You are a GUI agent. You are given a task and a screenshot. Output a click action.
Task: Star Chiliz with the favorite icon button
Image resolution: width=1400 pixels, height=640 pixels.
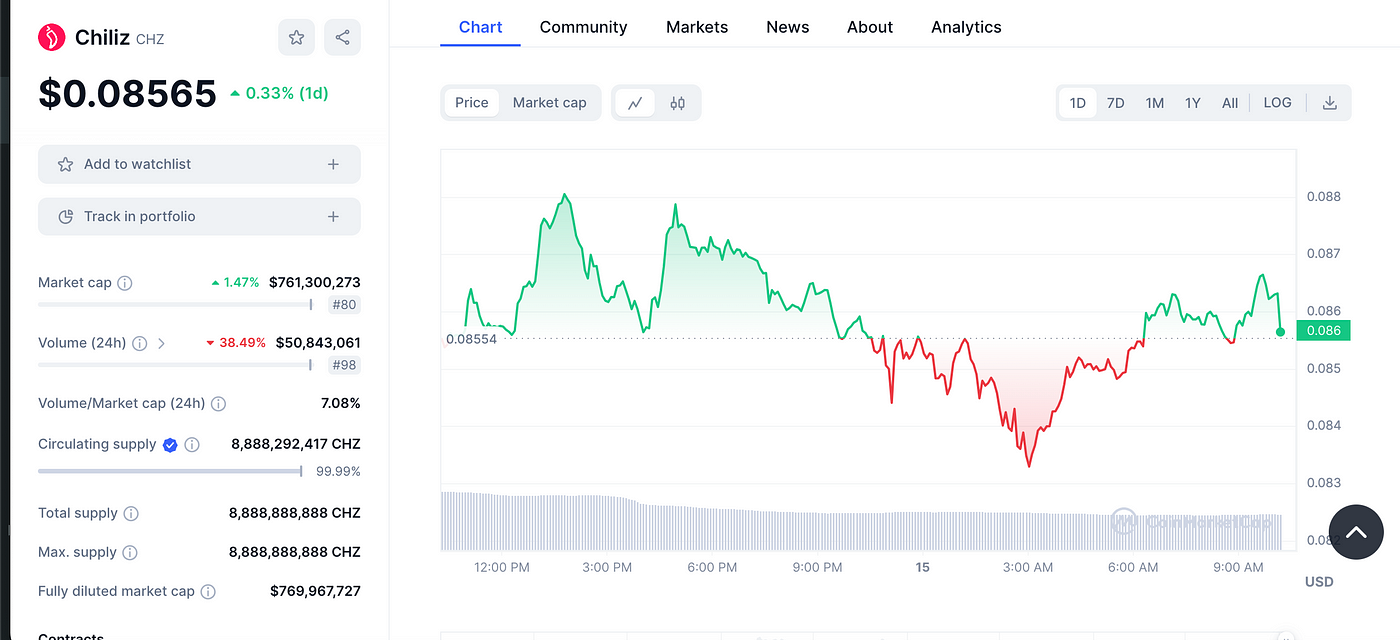pyautogui.click(x=296, y=37)
